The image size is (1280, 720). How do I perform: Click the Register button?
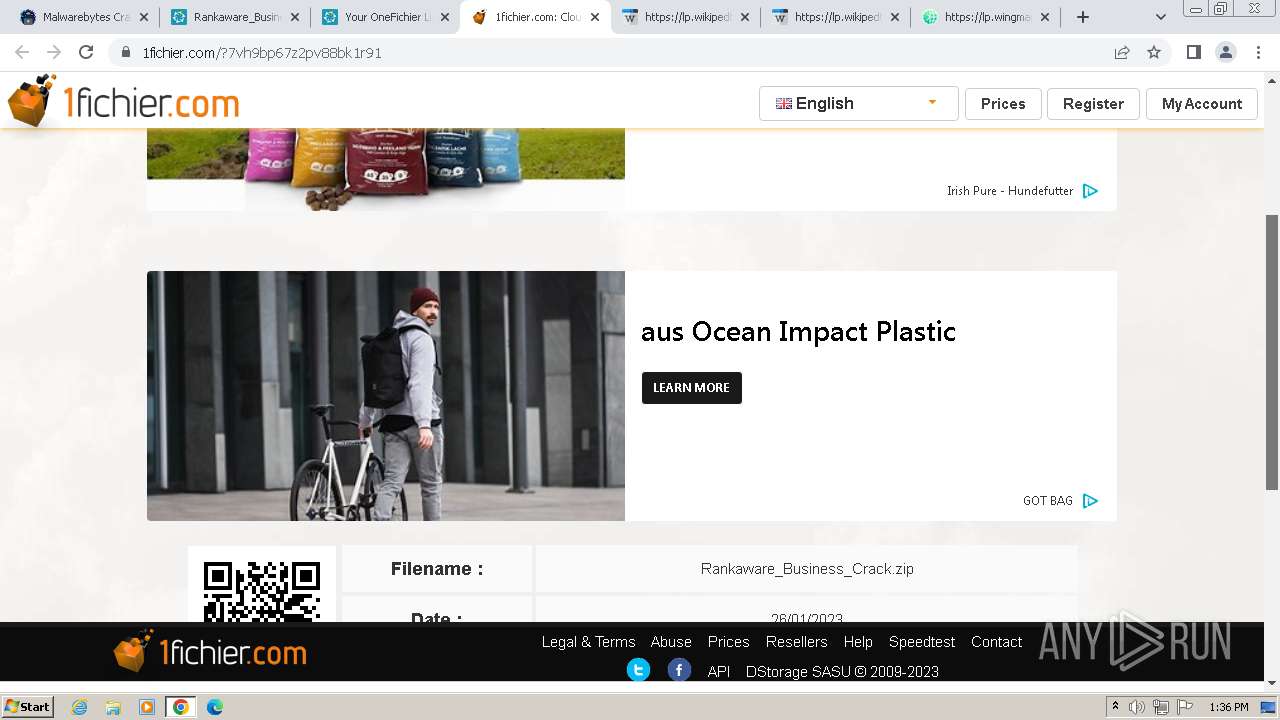1093,104
